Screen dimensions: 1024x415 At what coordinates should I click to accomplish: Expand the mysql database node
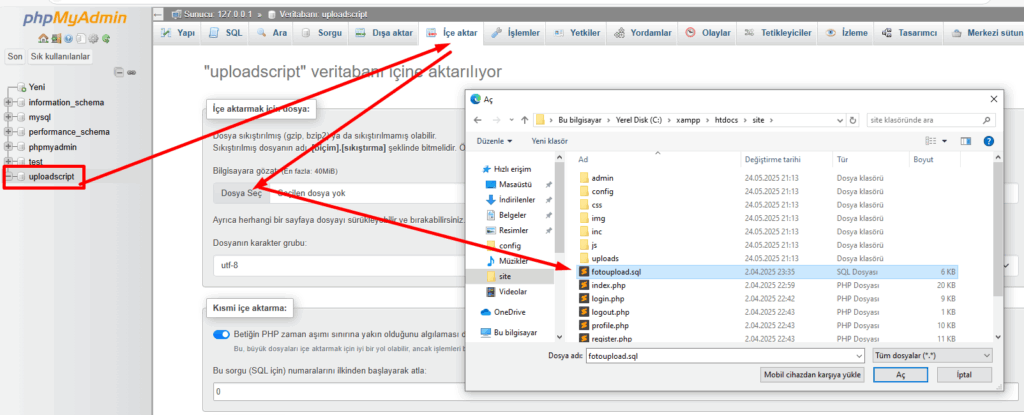pos(8,117)
